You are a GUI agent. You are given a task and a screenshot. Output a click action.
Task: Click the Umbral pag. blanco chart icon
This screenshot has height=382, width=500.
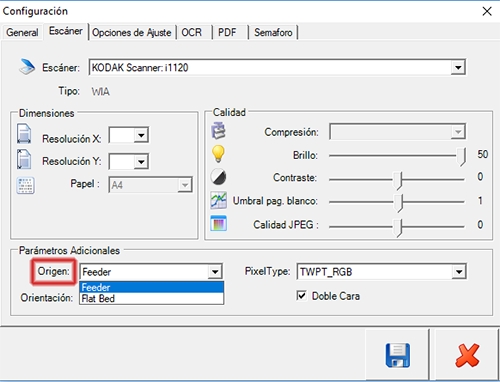point(218,200)
